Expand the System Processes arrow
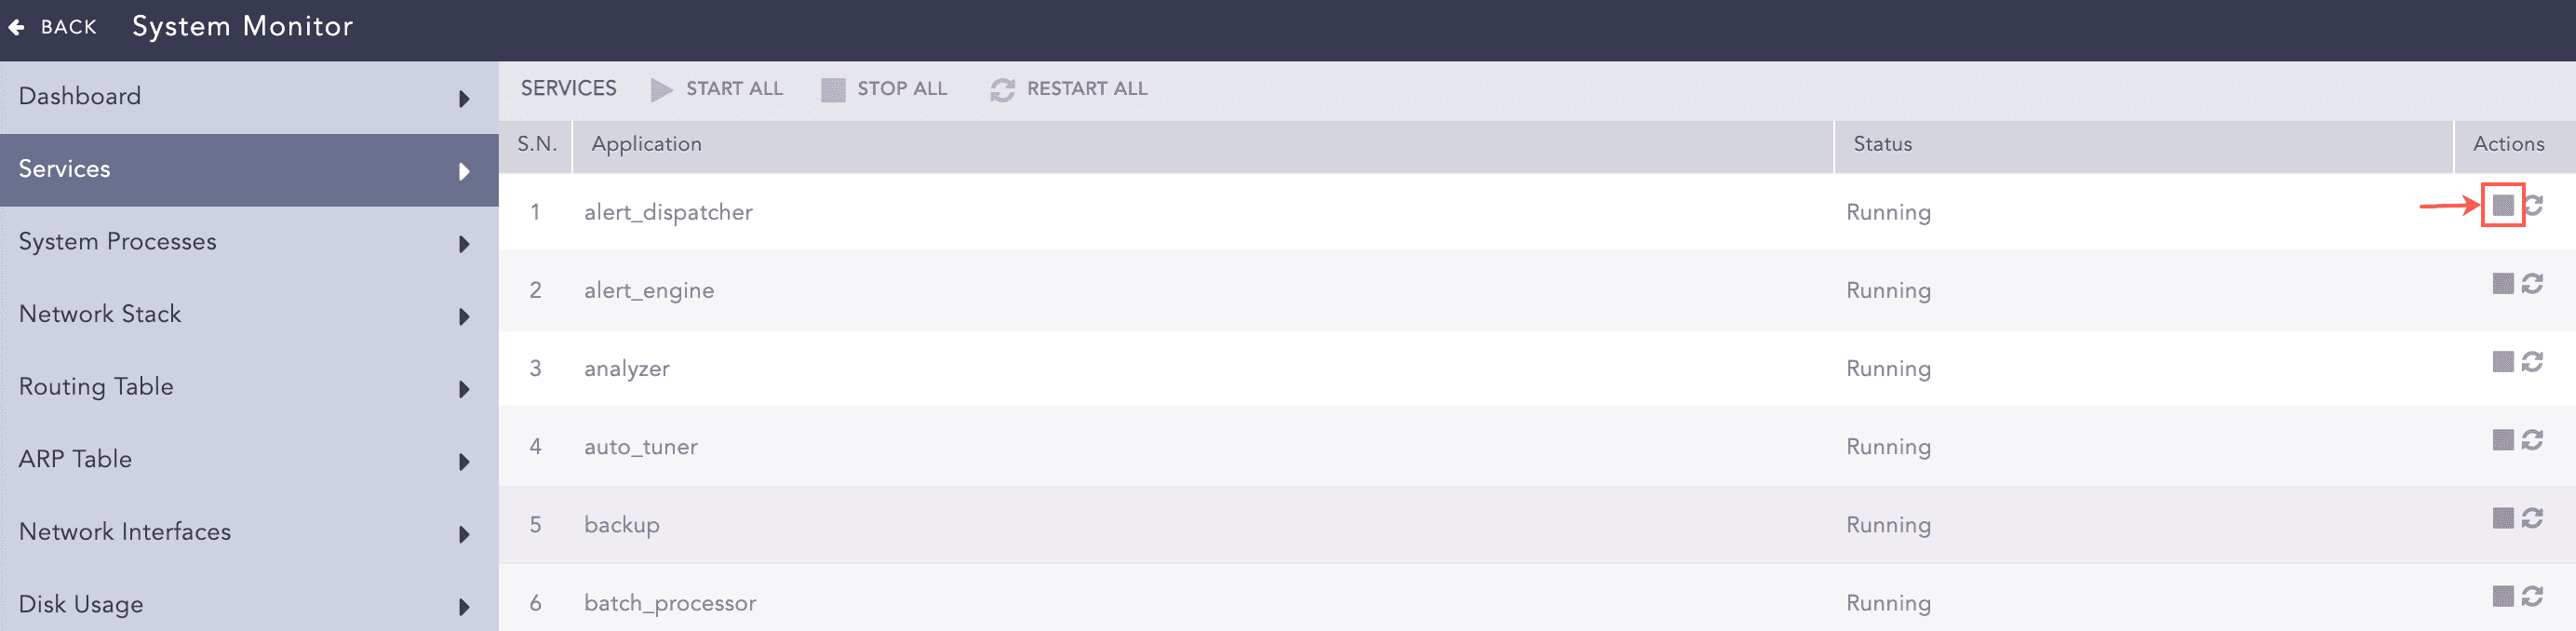2576x631 pixels. pos(464,244)
